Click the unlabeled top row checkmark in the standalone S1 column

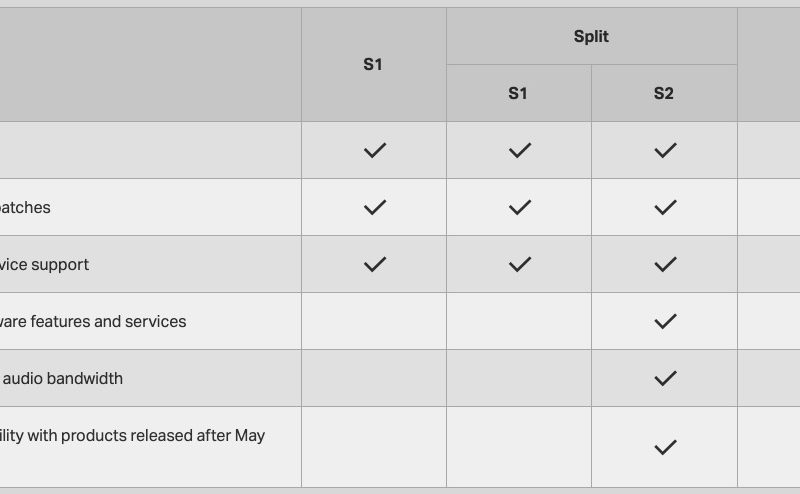coord(374,151)
